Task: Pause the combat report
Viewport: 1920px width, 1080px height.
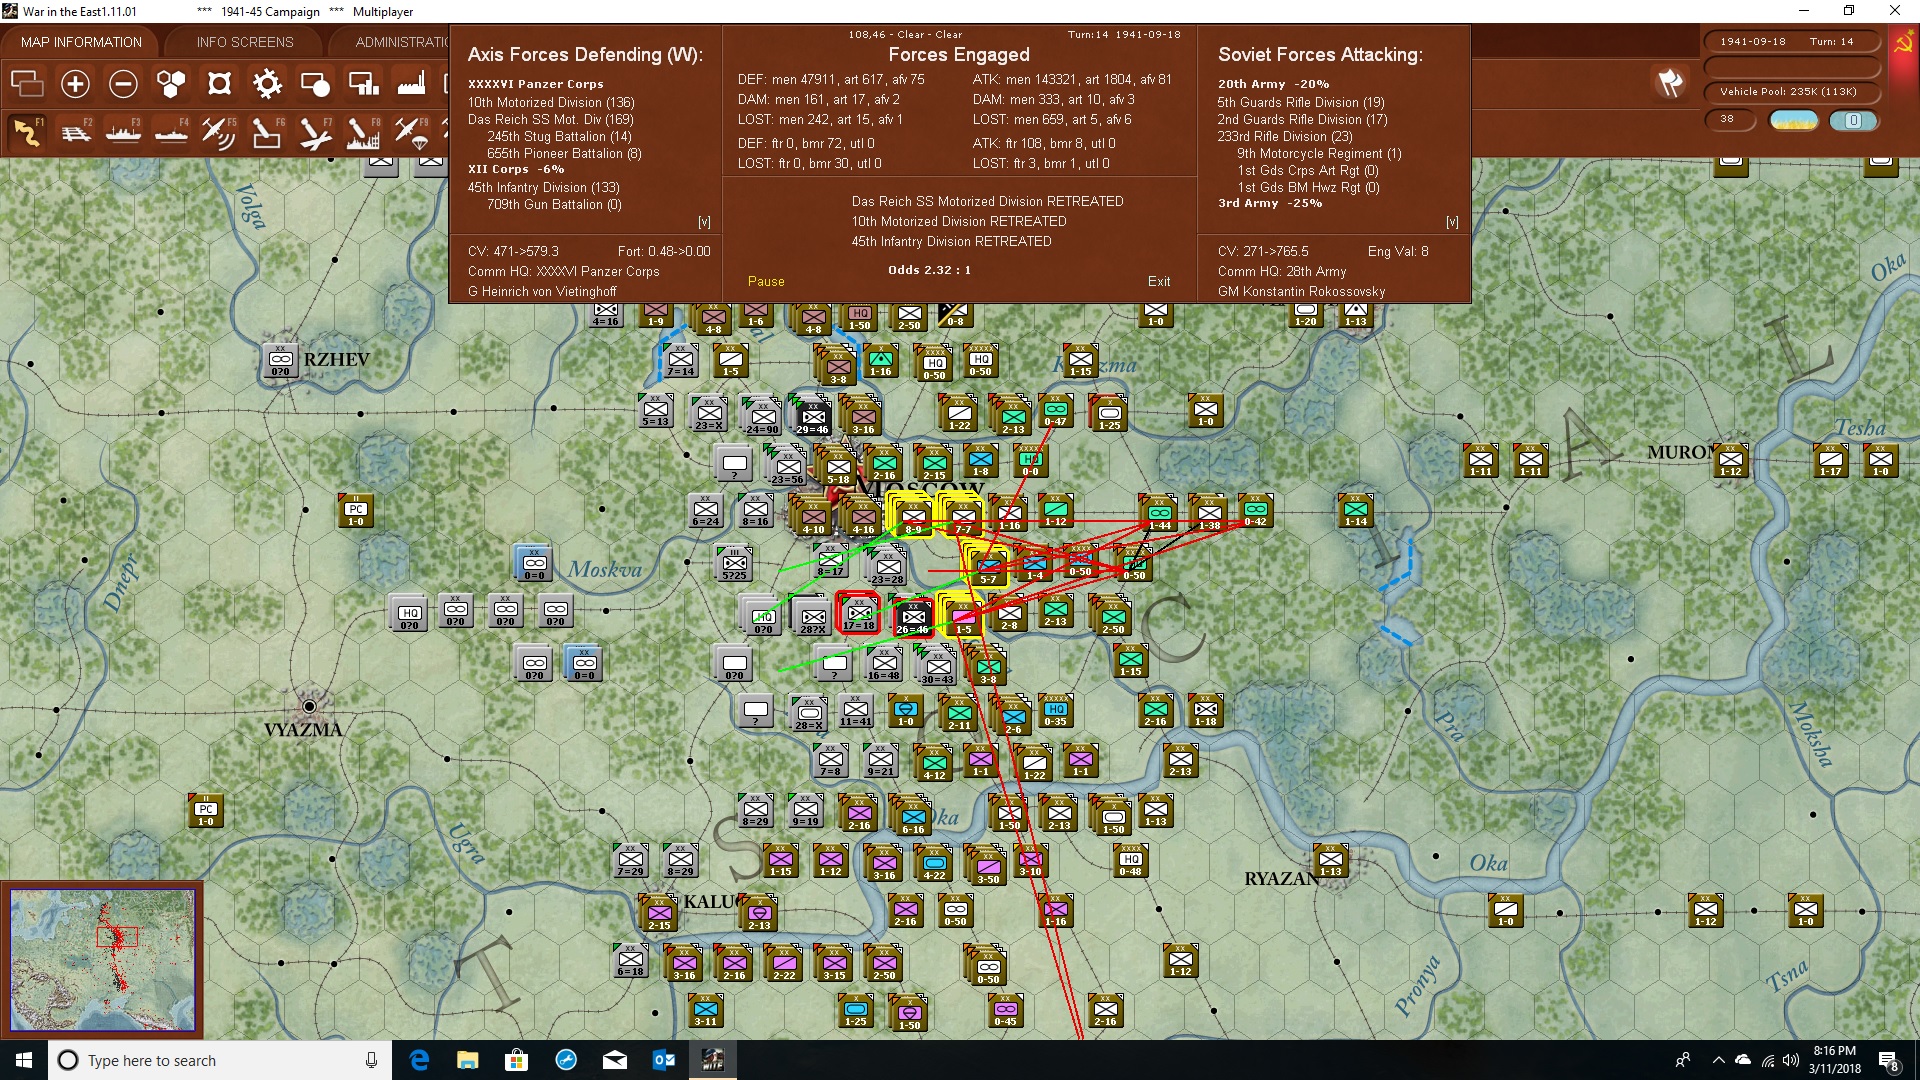Action: point(766,282)
